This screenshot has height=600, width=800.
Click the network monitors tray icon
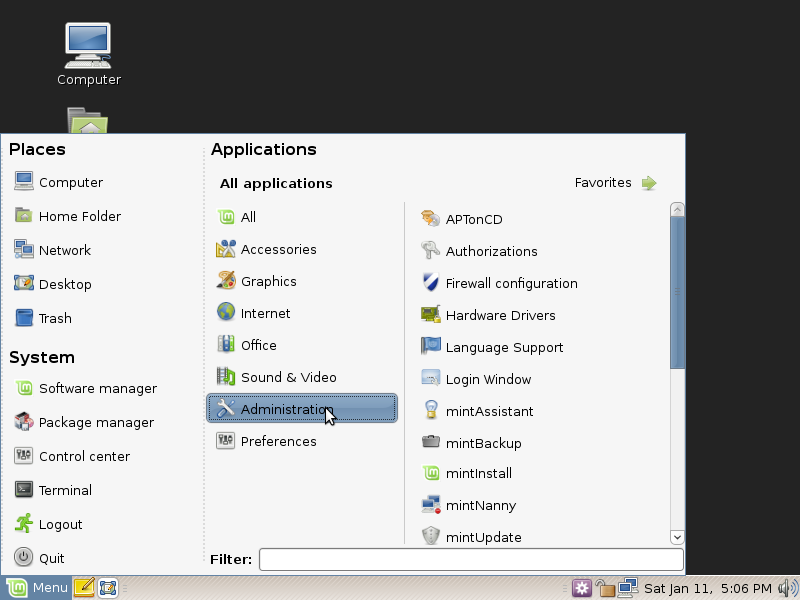pyautogui.click(x=627, y=588)
